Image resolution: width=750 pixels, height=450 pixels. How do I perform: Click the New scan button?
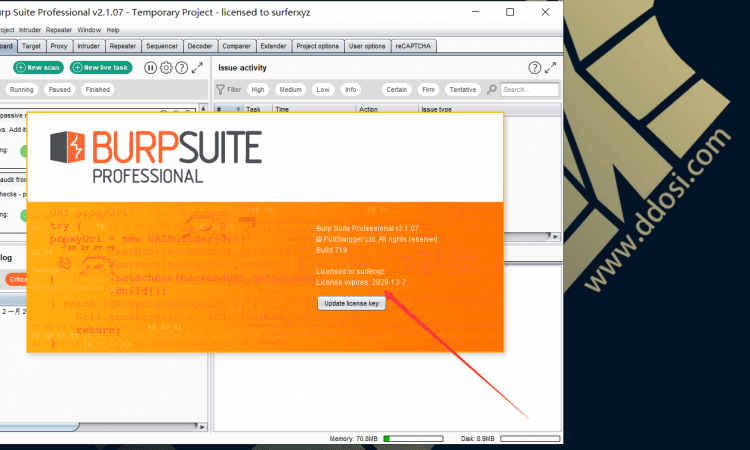[x=38, y=67]
